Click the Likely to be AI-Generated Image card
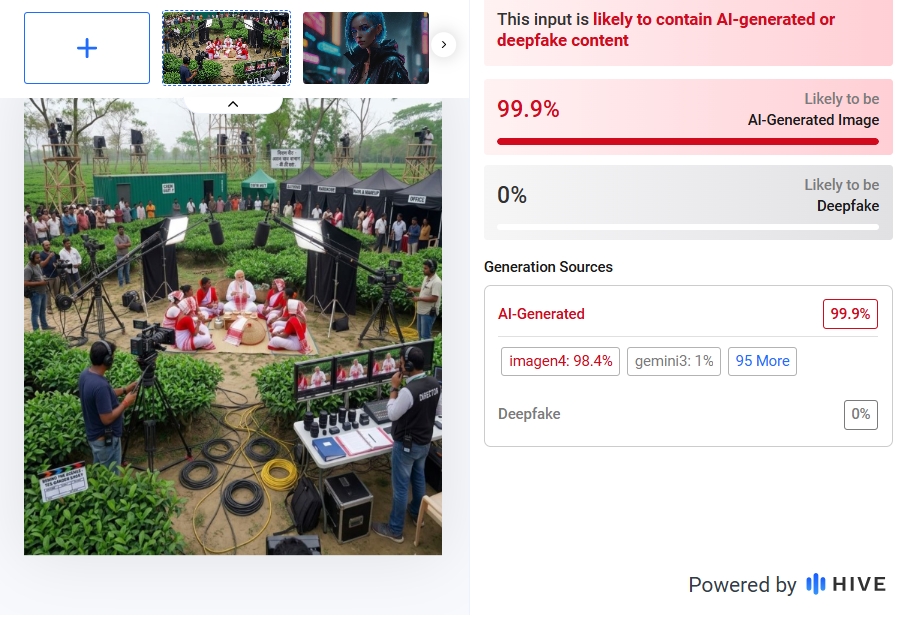The image size is (916, 617). coord(688,117)
